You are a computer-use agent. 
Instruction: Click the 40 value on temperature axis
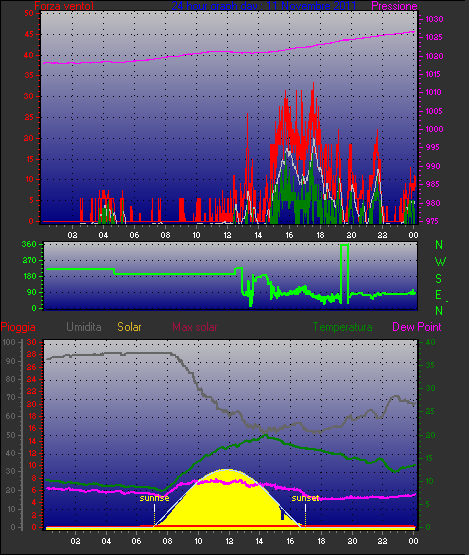tap(430, 342)
